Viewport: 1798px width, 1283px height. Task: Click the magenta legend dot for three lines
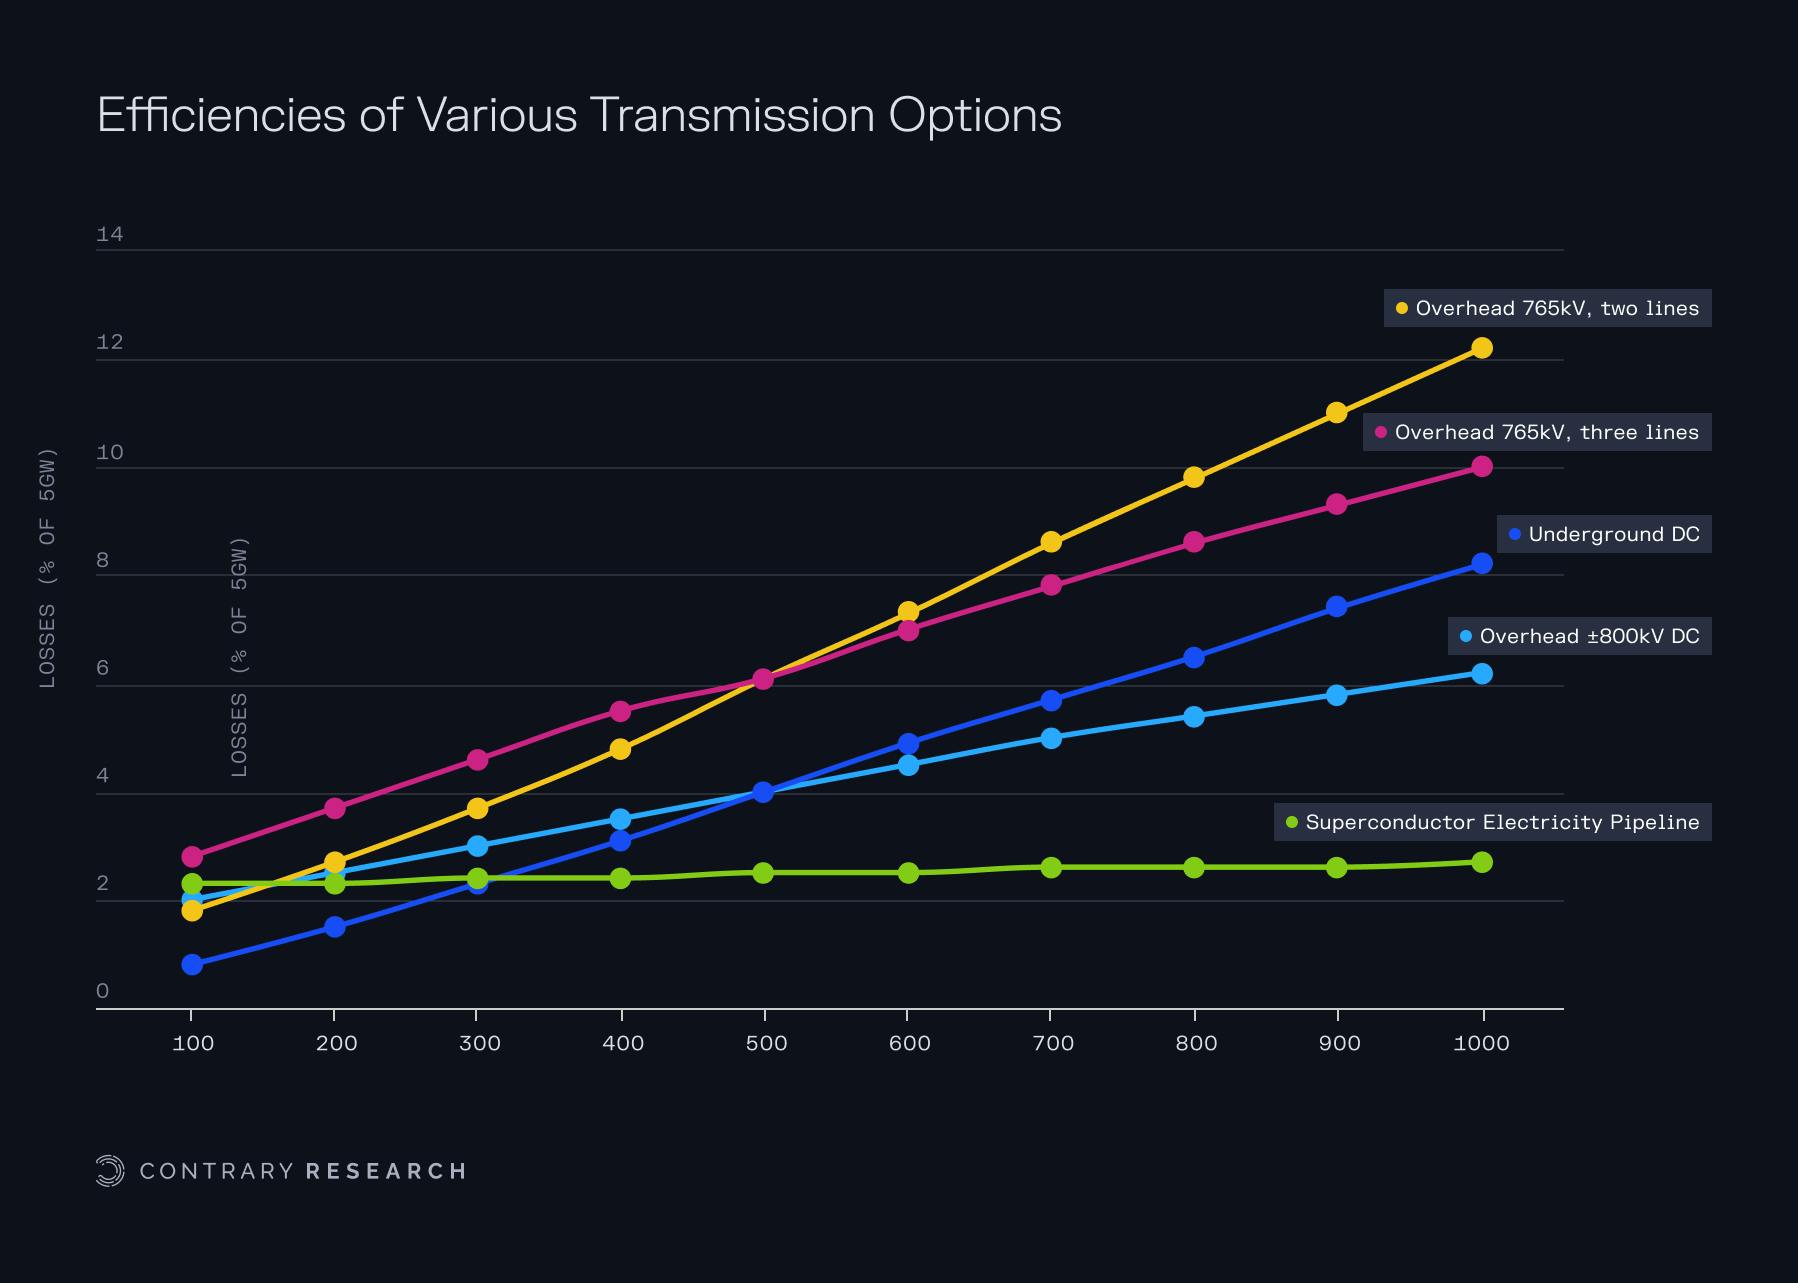pos(1380,432)
